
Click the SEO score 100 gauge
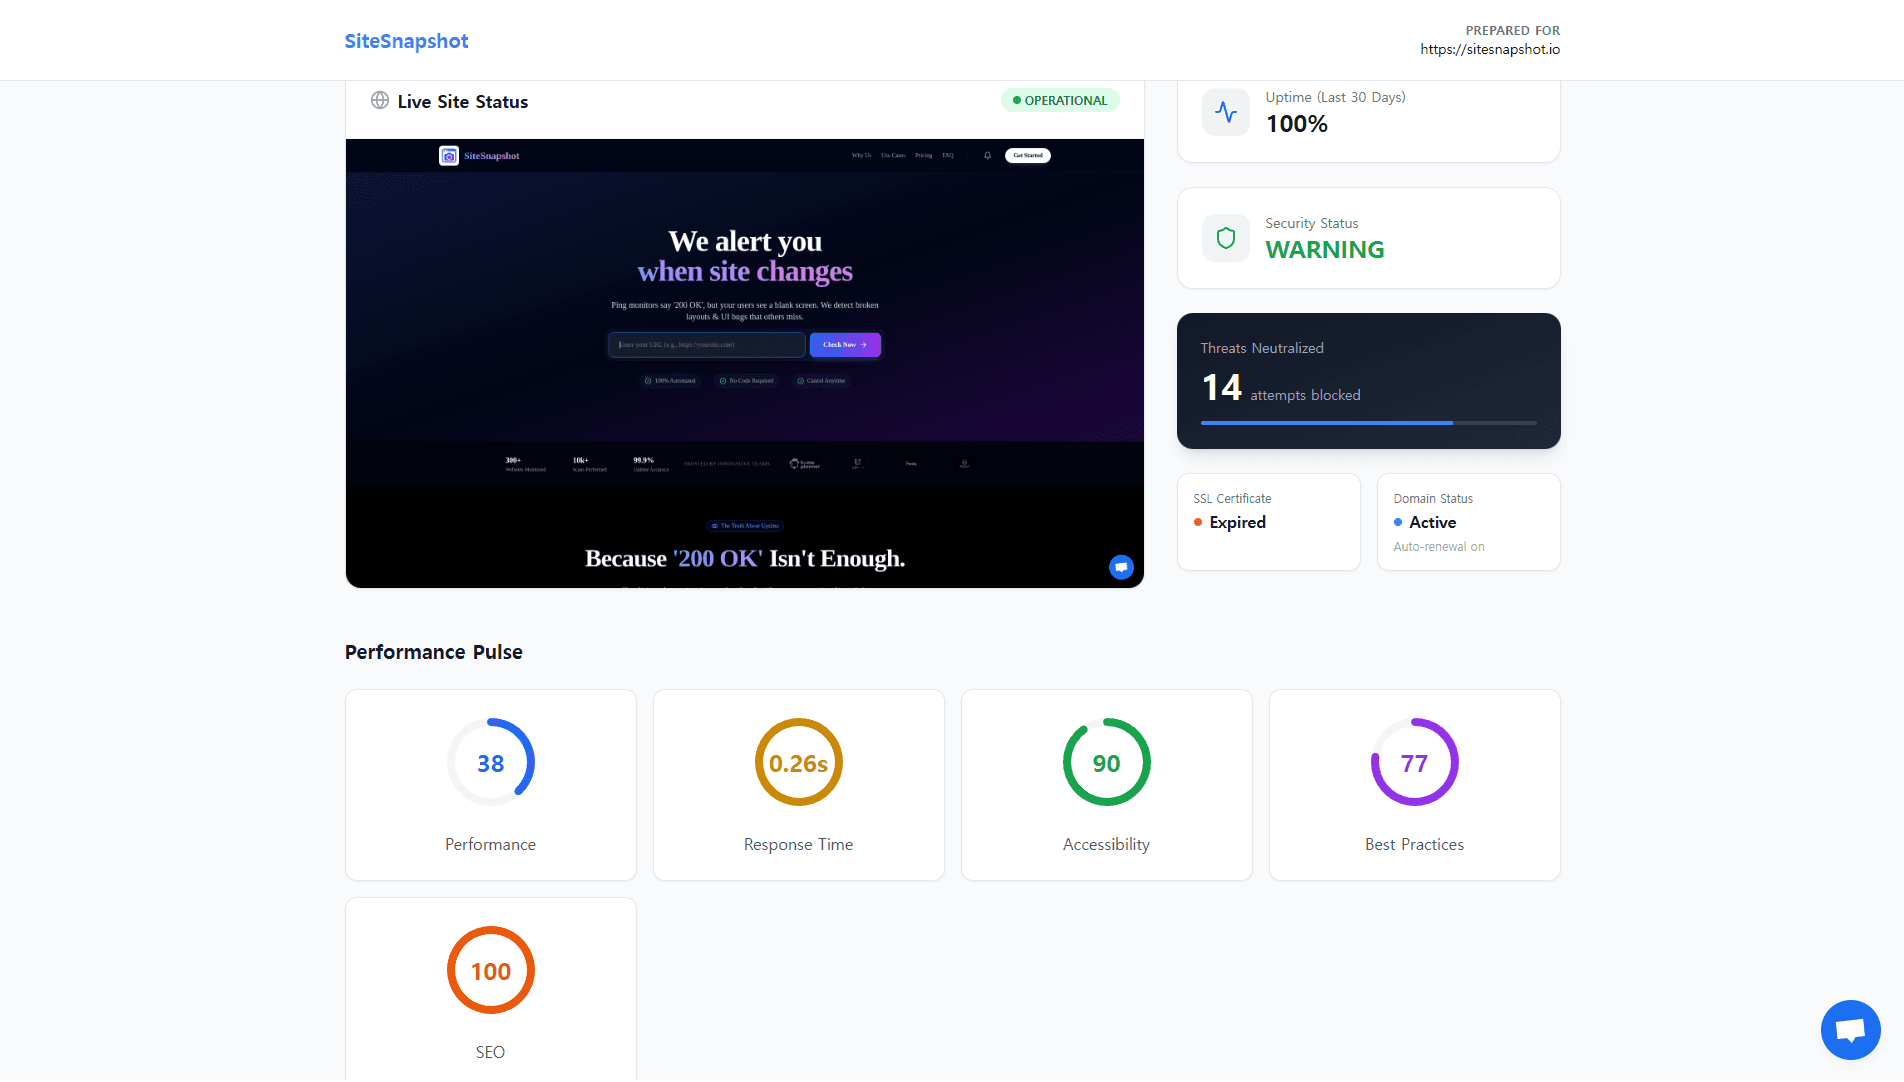click(x=490, y=970)
